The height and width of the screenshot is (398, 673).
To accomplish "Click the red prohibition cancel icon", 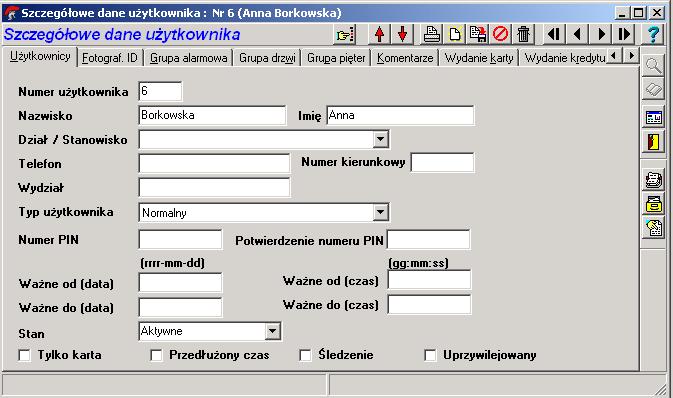I will [x=500, y=34].
